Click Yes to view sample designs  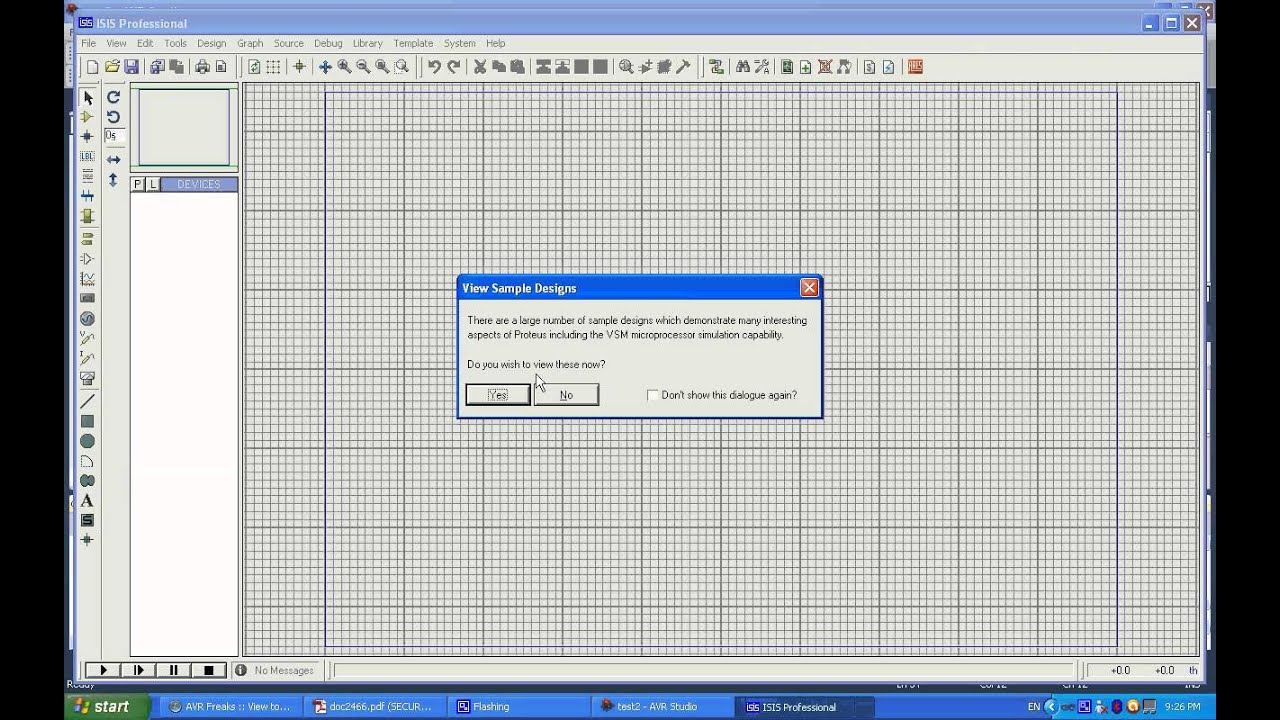tap(498, 395)
